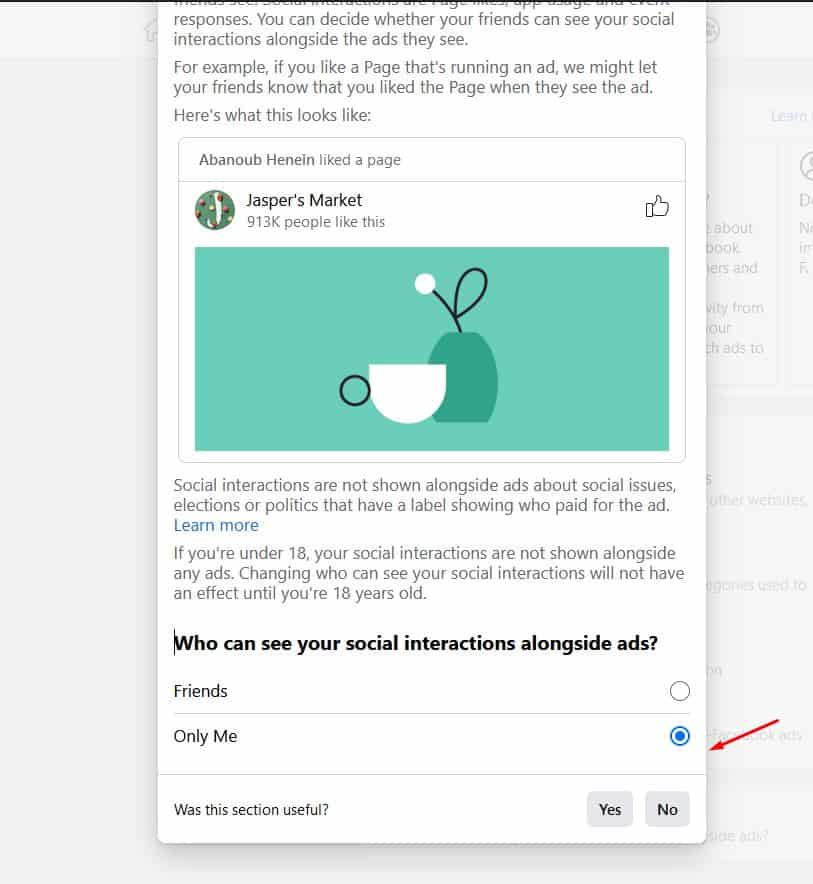
Task: Select the radio button next to Friends
Action: pos(680,691)
